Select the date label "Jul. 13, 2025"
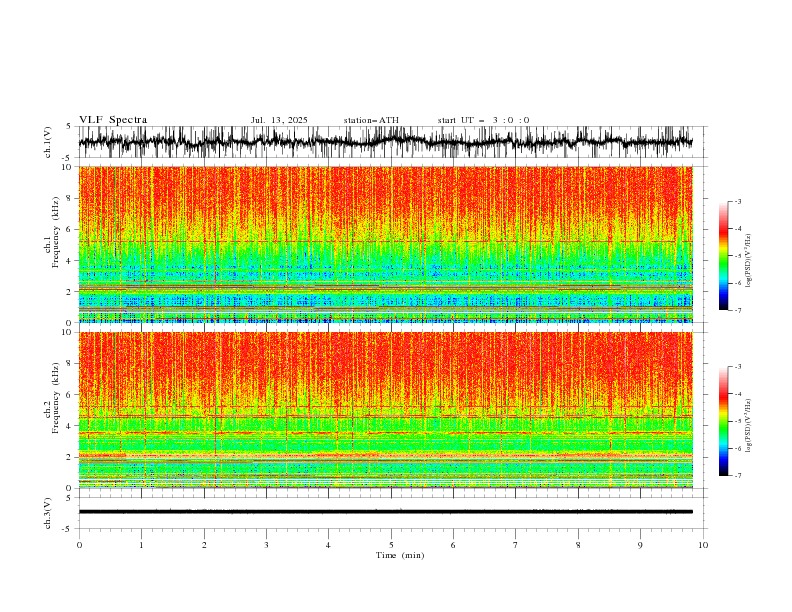Viewport: 792px width, 612px height. coord(279,120)
